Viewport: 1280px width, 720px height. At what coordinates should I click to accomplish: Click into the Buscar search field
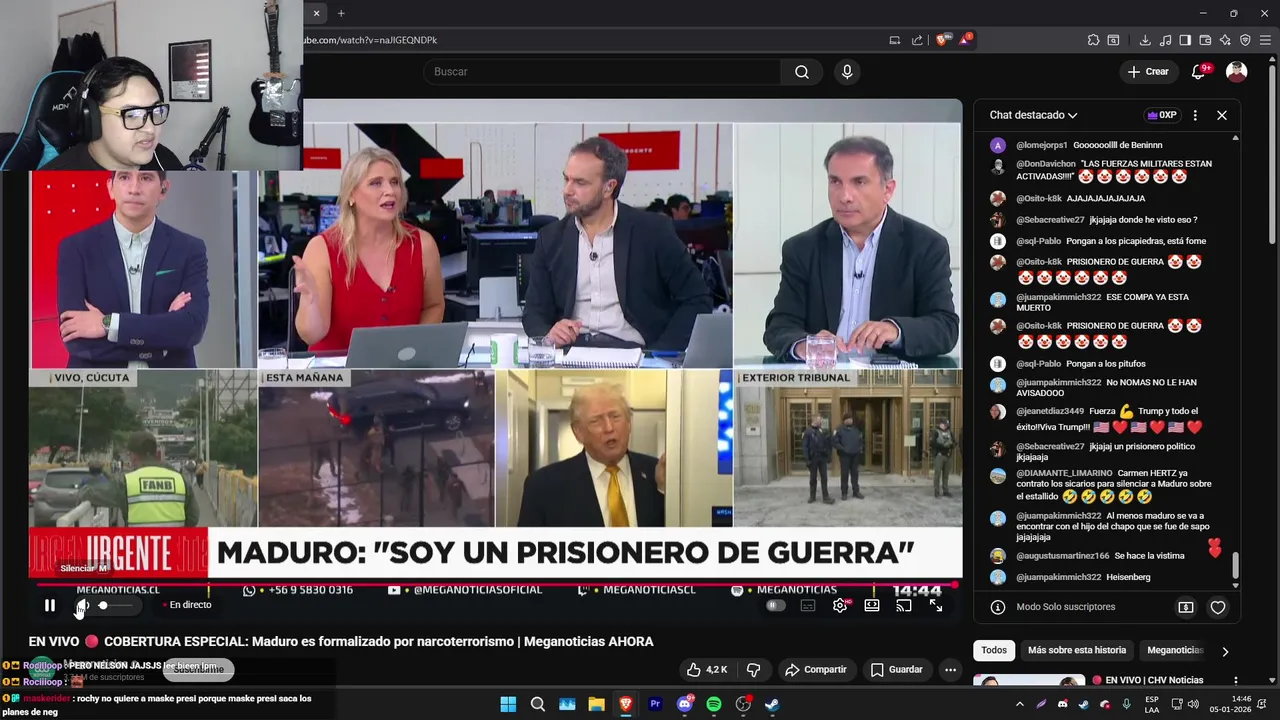click(x=602, y=72)
